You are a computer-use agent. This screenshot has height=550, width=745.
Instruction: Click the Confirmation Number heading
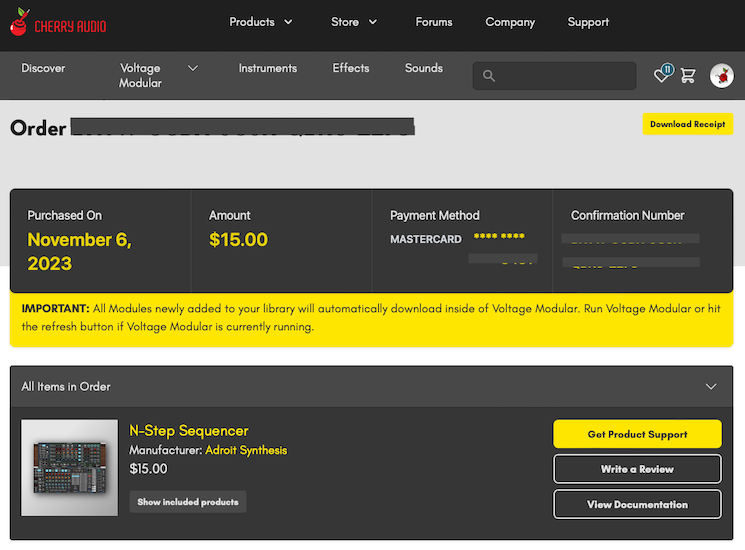coord(628,216)
